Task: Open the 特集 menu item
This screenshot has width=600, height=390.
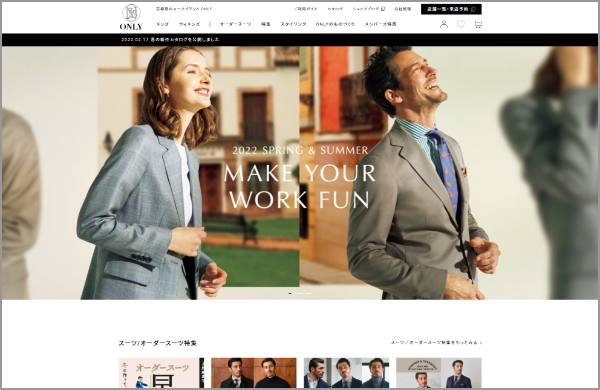Action: (x=266, y=24)
